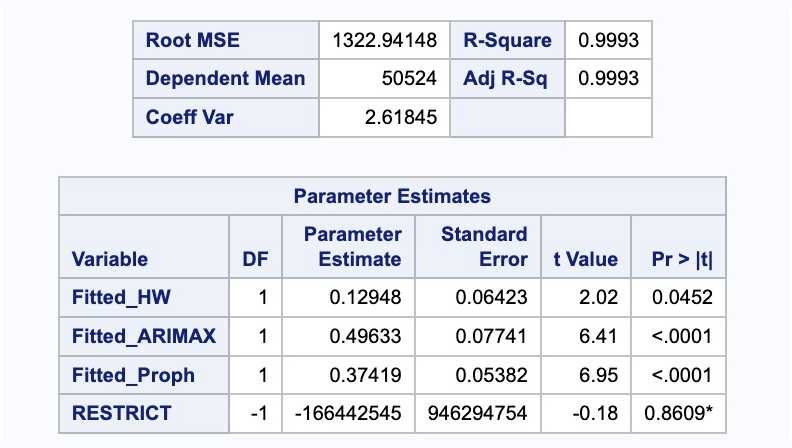Click the Parameter Estimates table title
Image resolution: width=792 pixels, height=448 pixels.
coord(391,196)
